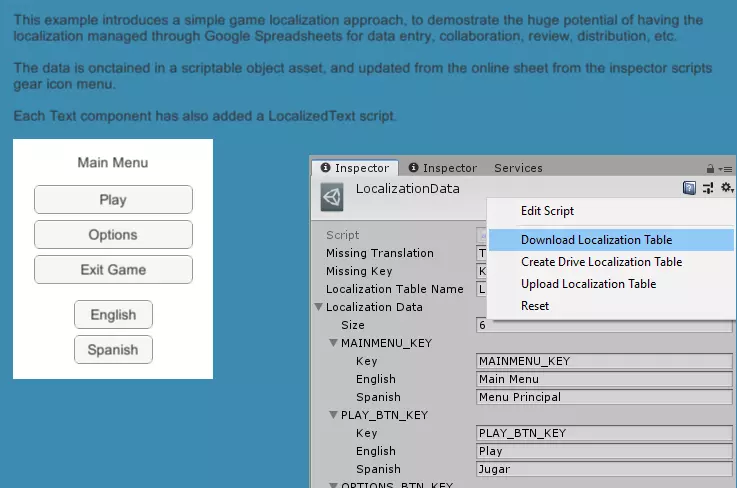This screenshot has width=737, height=488.
Task: Open the inspector tab options menu icon
Action: click(x=726, y=169)
